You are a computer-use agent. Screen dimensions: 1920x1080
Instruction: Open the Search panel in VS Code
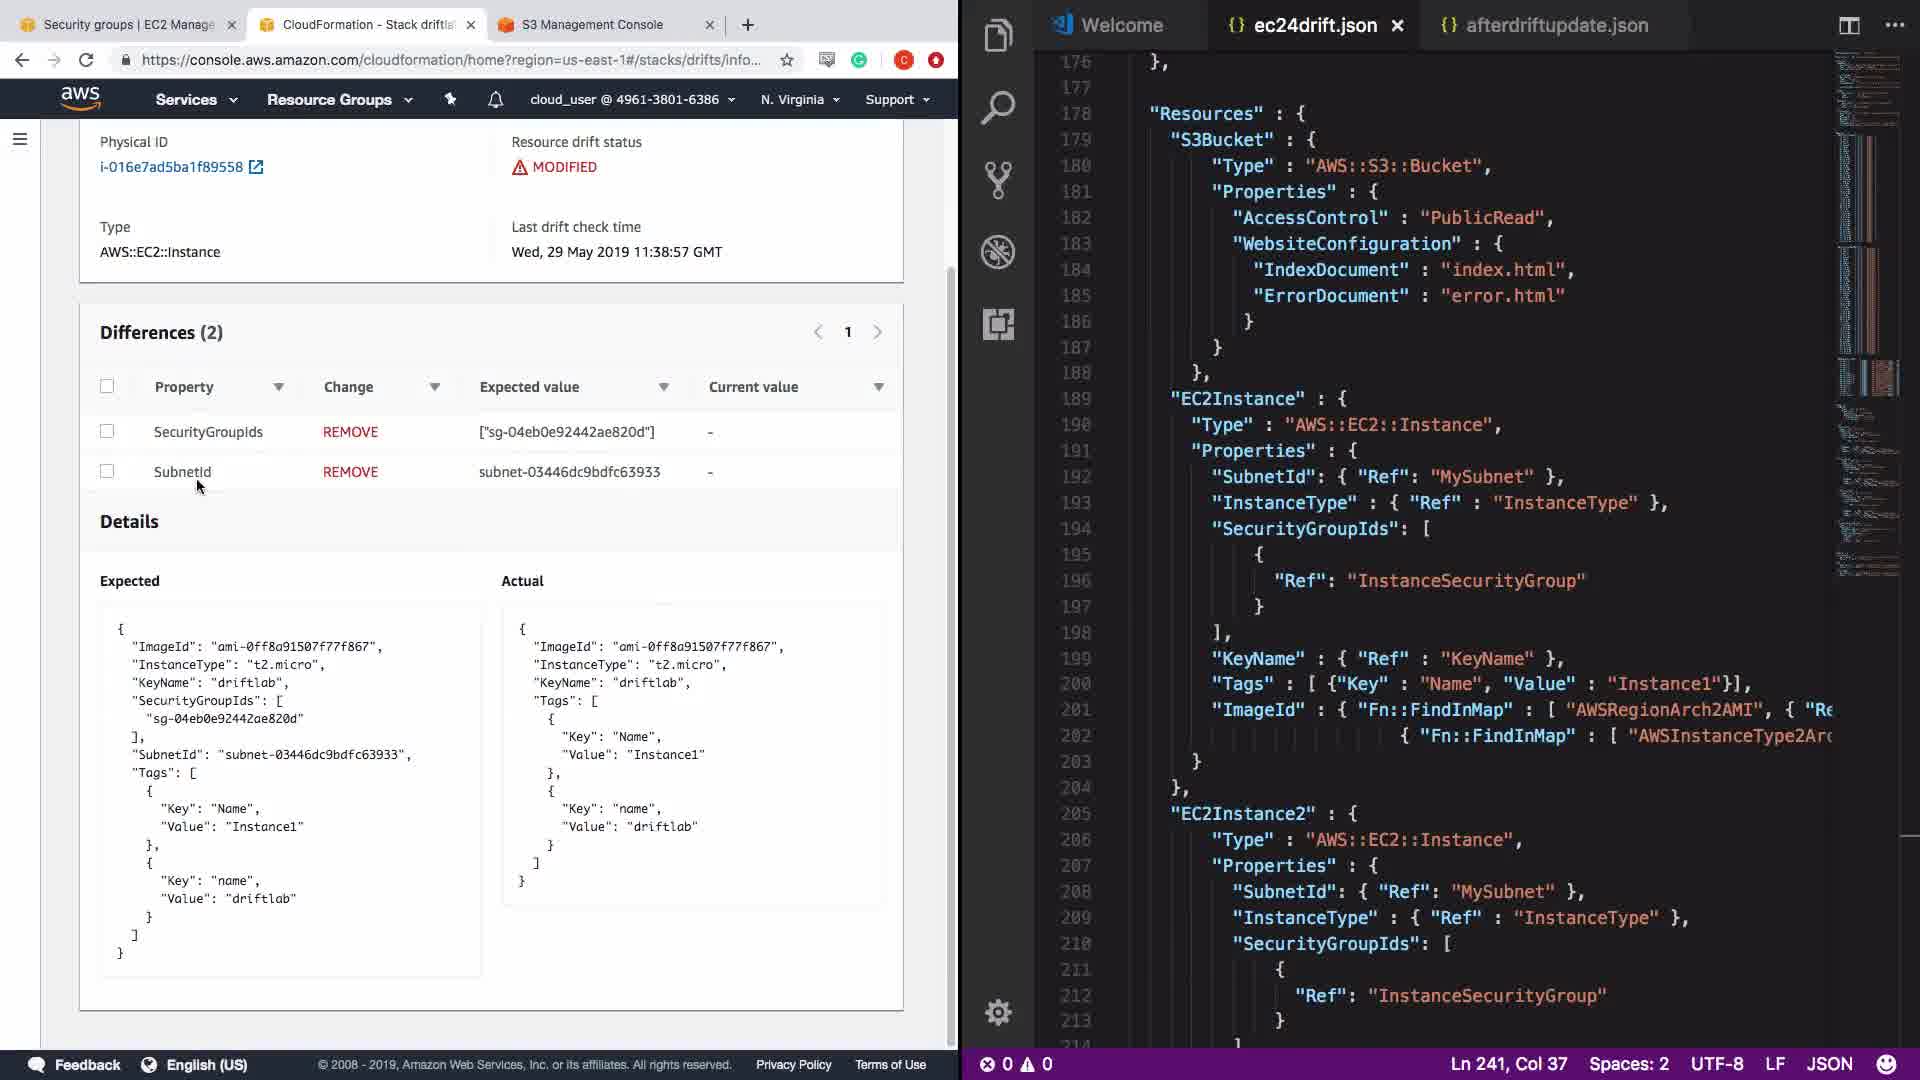pos(998,108)
